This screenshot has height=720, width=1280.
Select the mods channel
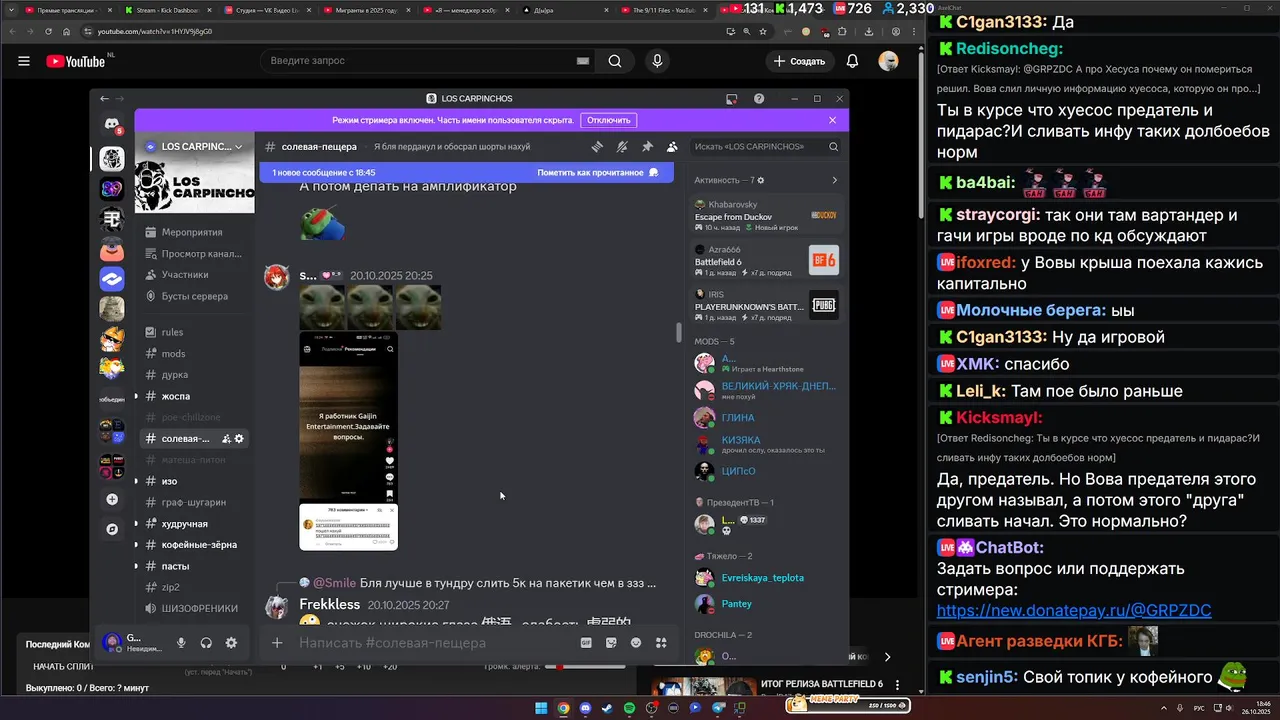tap(195, 353)
